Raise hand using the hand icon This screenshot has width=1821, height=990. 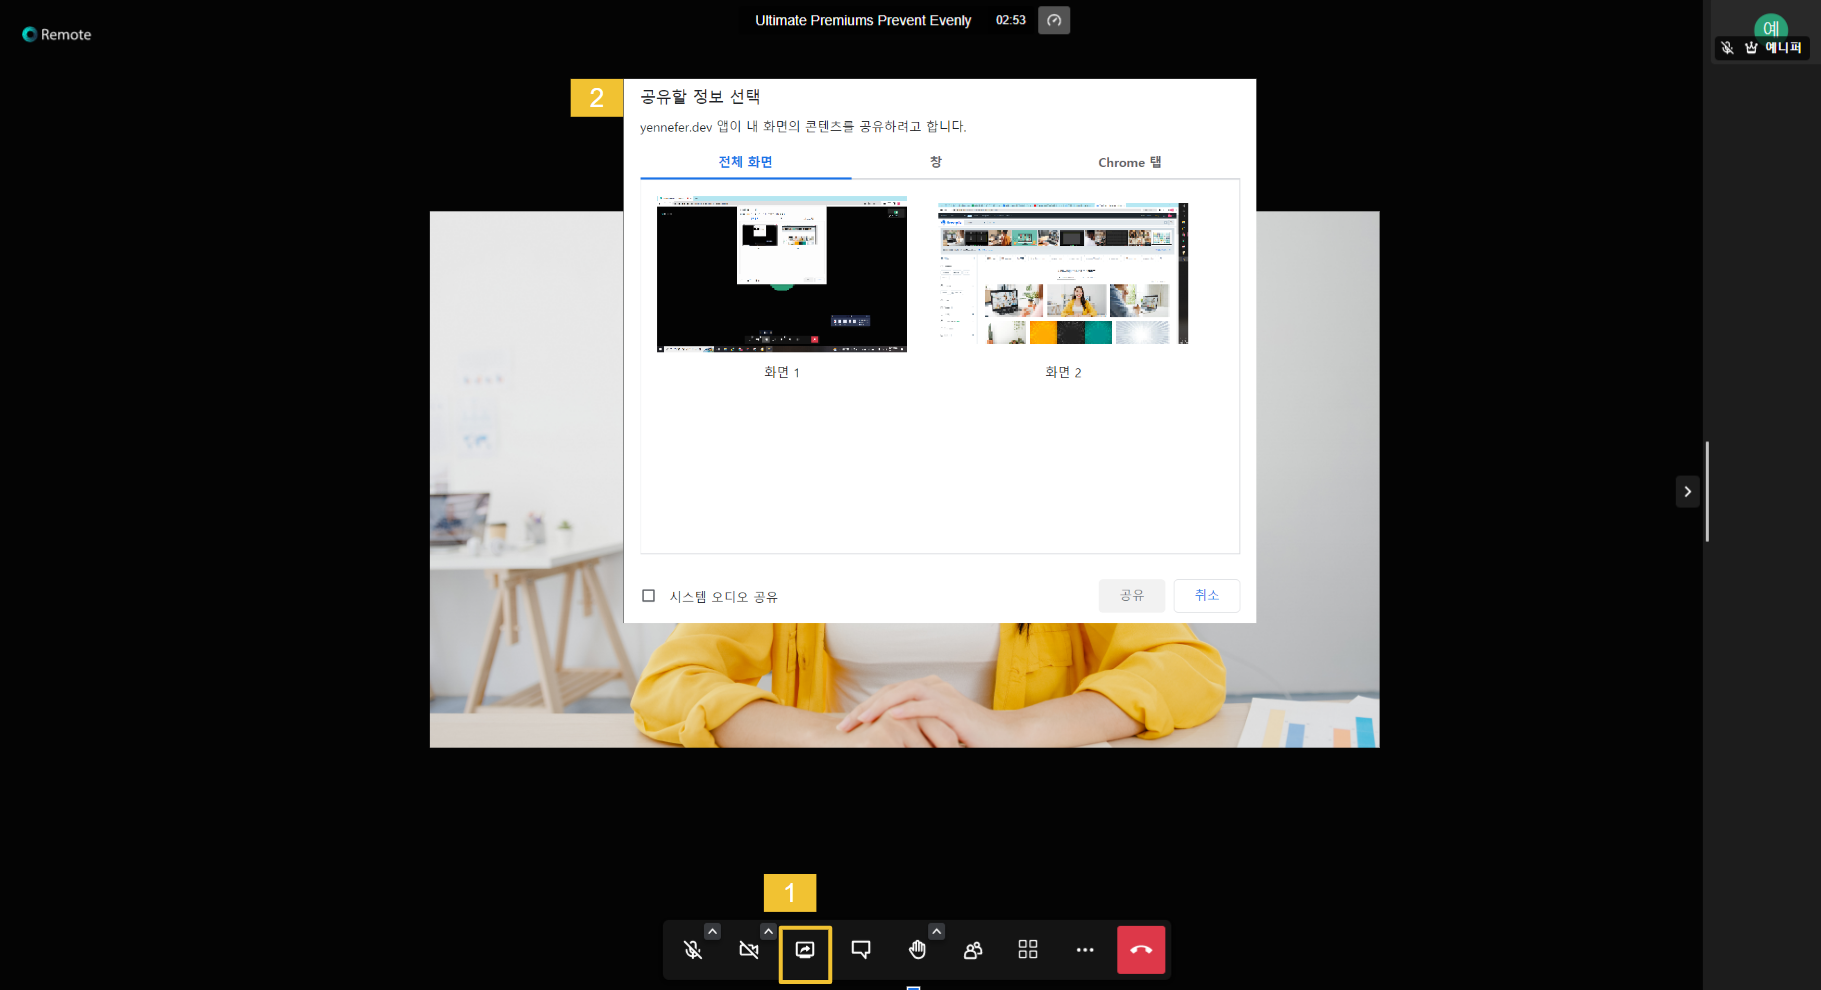(917, 950)
